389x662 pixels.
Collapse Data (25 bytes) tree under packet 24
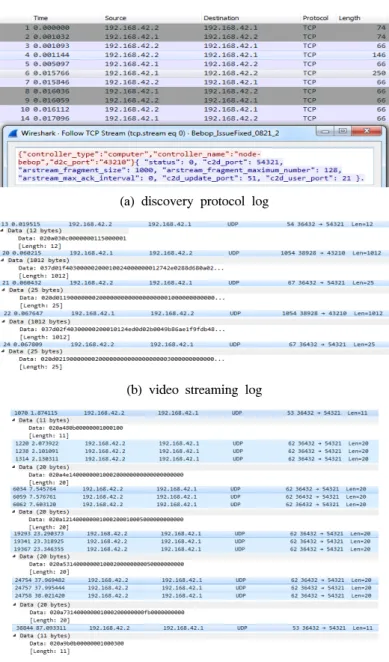(x=4, y=351)
